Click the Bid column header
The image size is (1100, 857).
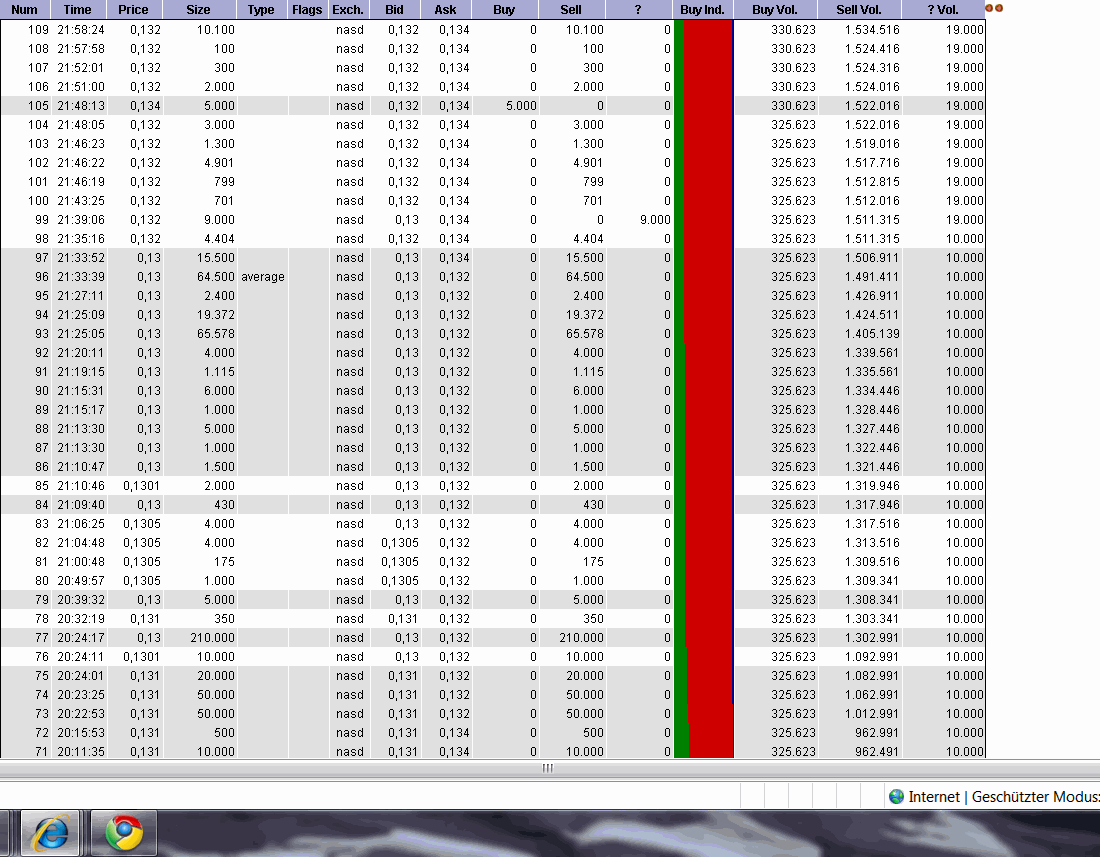click(x=394, y=10)
